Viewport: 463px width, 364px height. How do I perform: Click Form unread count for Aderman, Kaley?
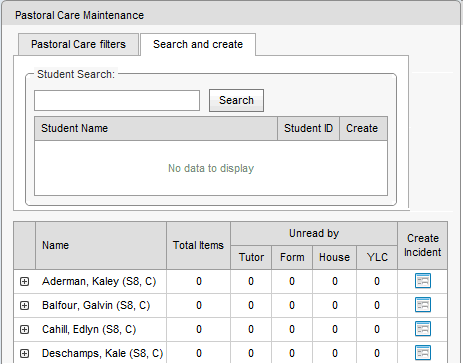292,282
